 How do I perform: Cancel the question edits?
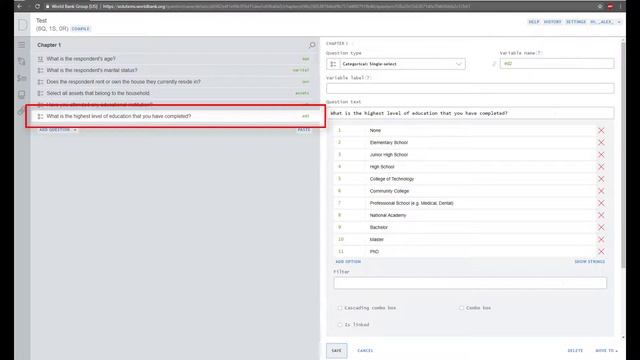click(365, 351)
